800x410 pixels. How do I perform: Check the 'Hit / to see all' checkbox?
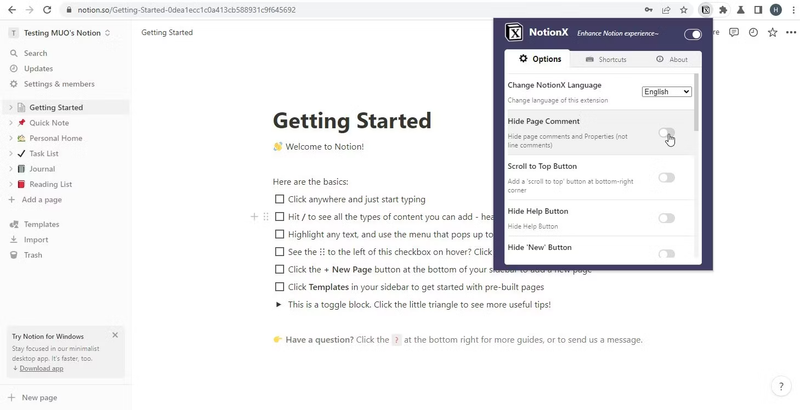pos(279,217)
